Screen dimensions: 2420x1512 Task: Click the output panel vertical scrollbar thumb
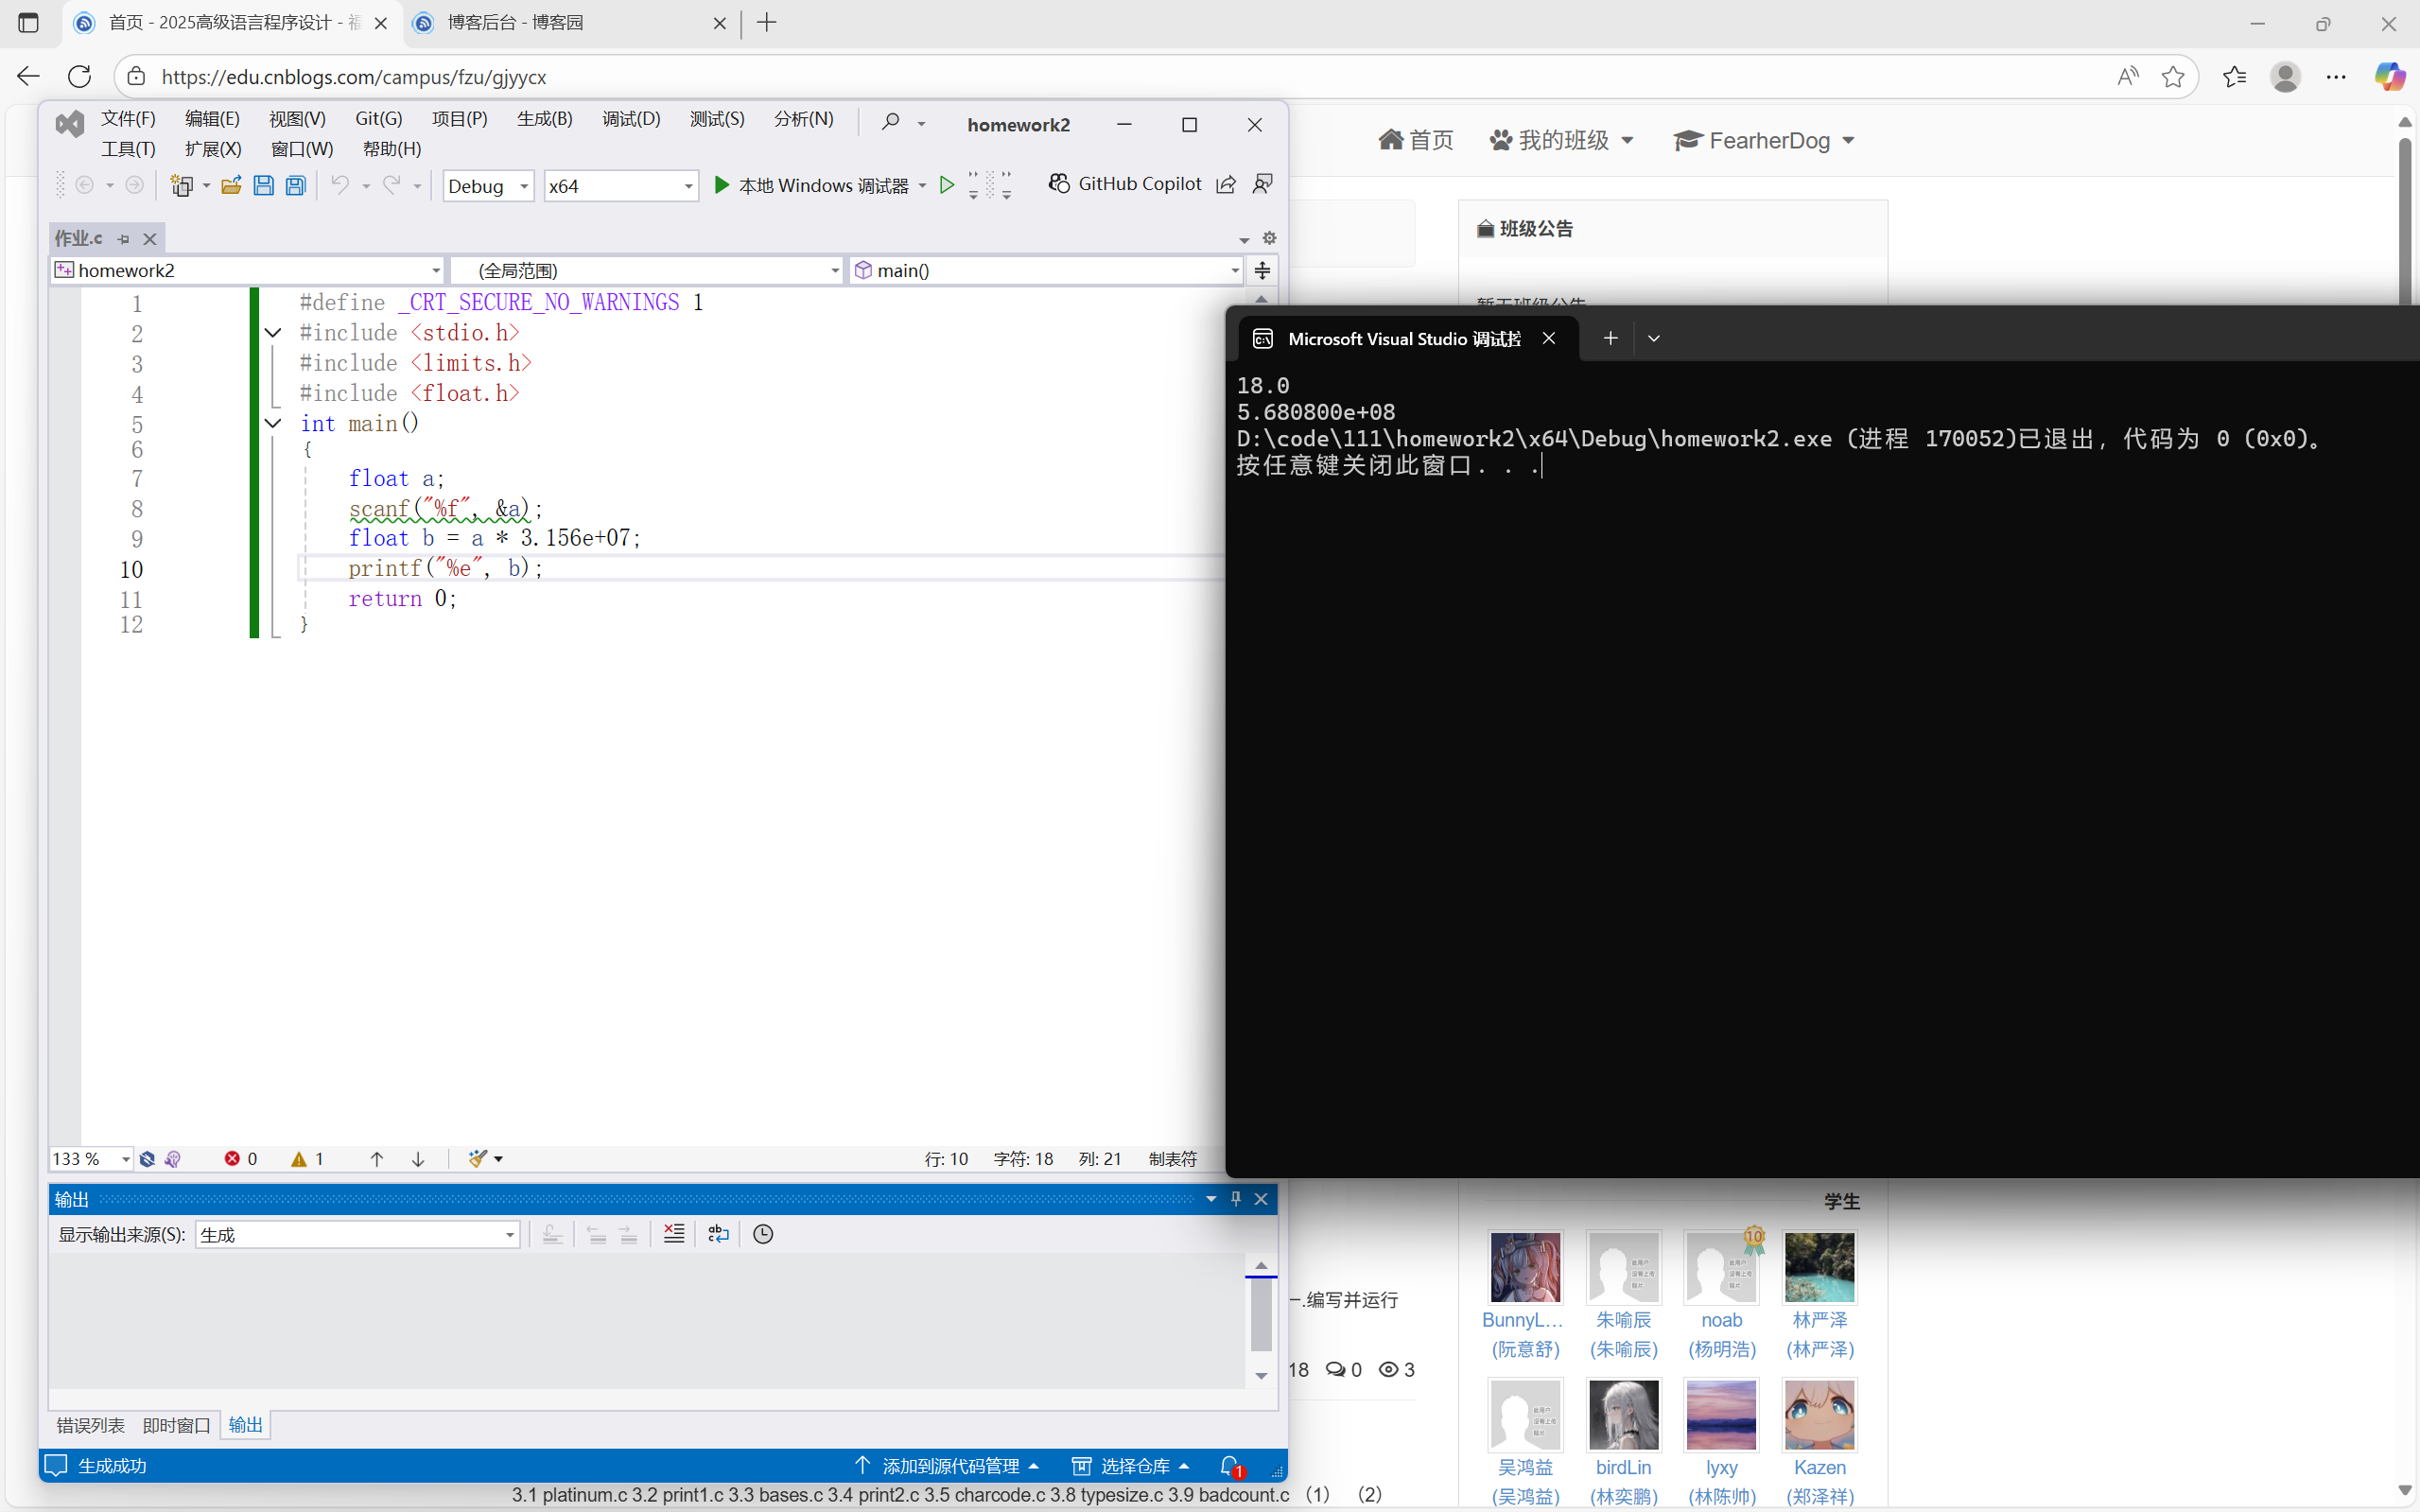coord(1261,1316)
